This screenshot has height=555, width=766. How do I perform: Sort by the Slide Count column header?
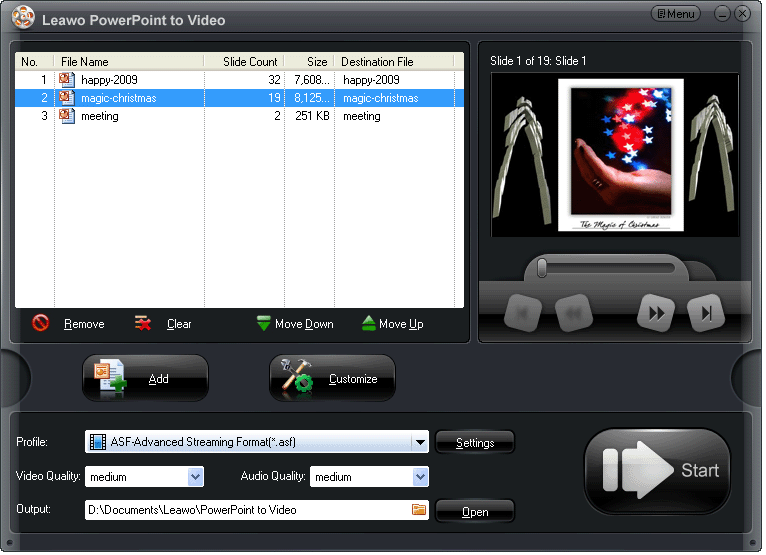click(x=244, y=62)
